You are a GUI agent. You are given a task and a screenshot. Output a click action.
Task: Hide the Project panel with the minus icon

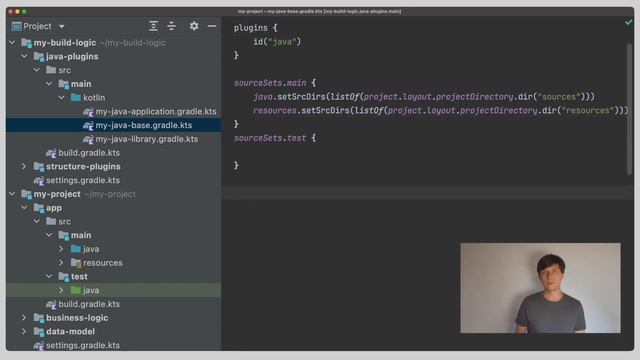(212, 26)
